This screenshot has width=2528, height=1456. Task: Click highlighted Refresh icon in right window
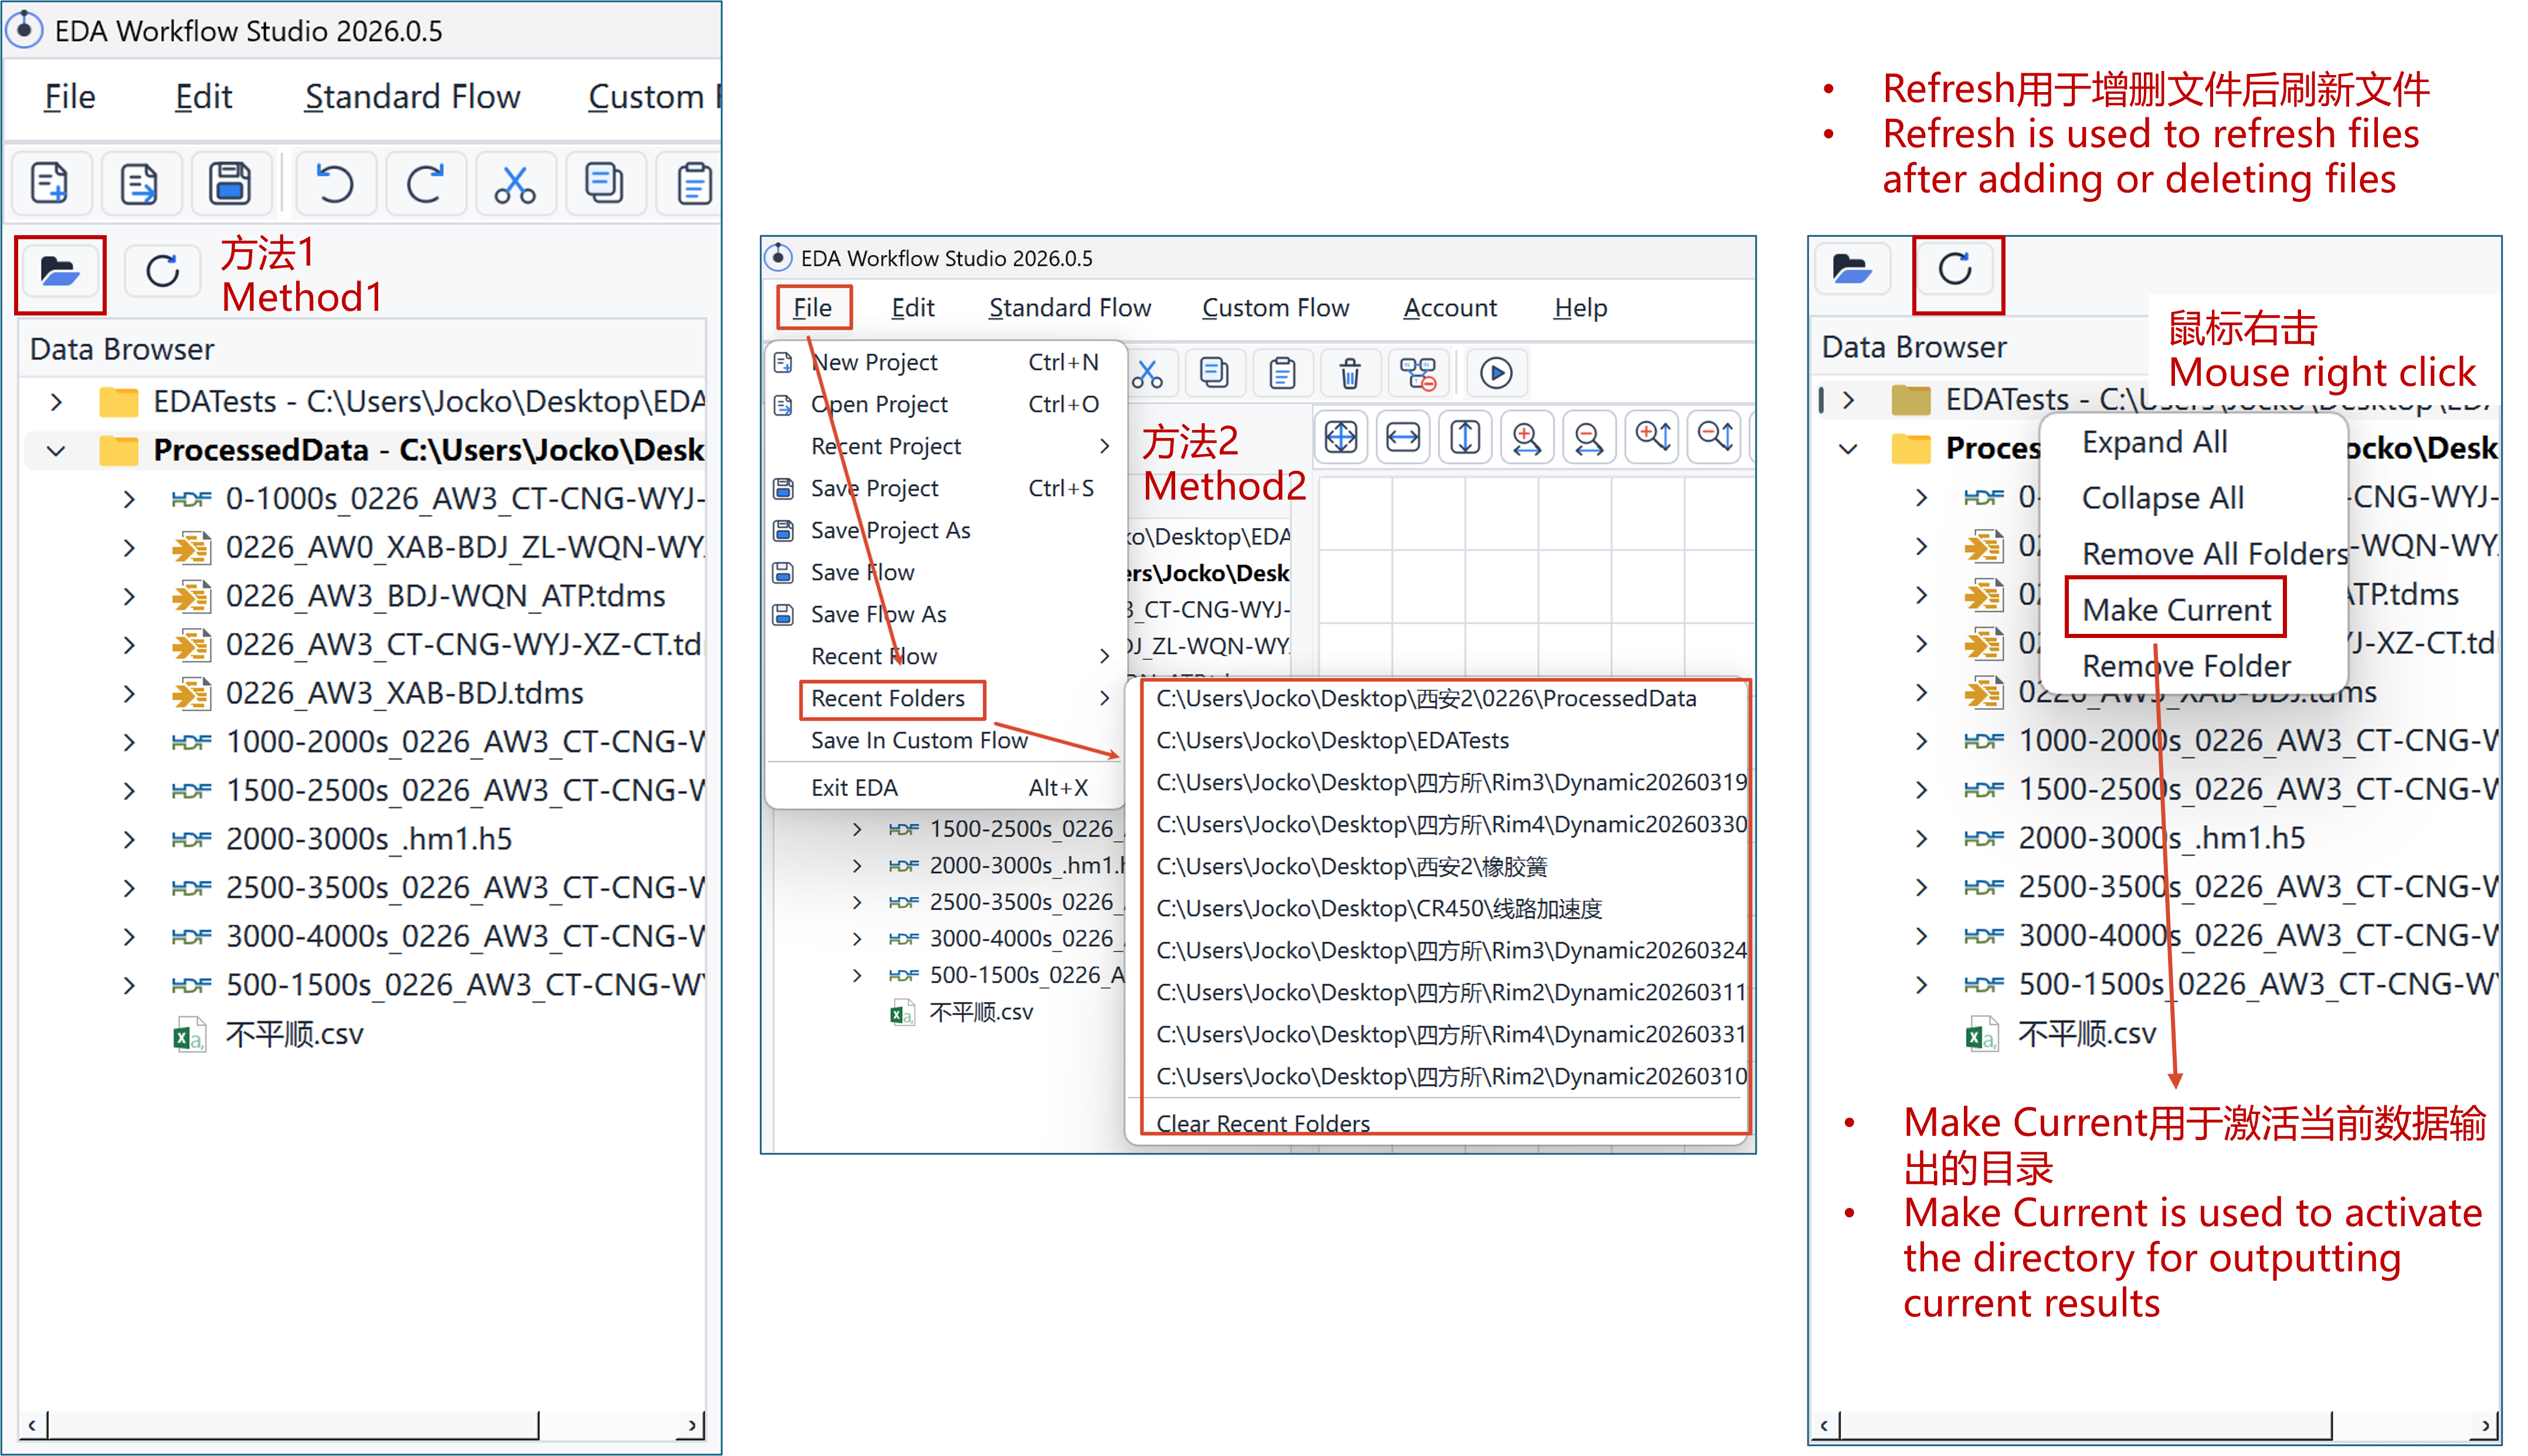[1956, 269]
